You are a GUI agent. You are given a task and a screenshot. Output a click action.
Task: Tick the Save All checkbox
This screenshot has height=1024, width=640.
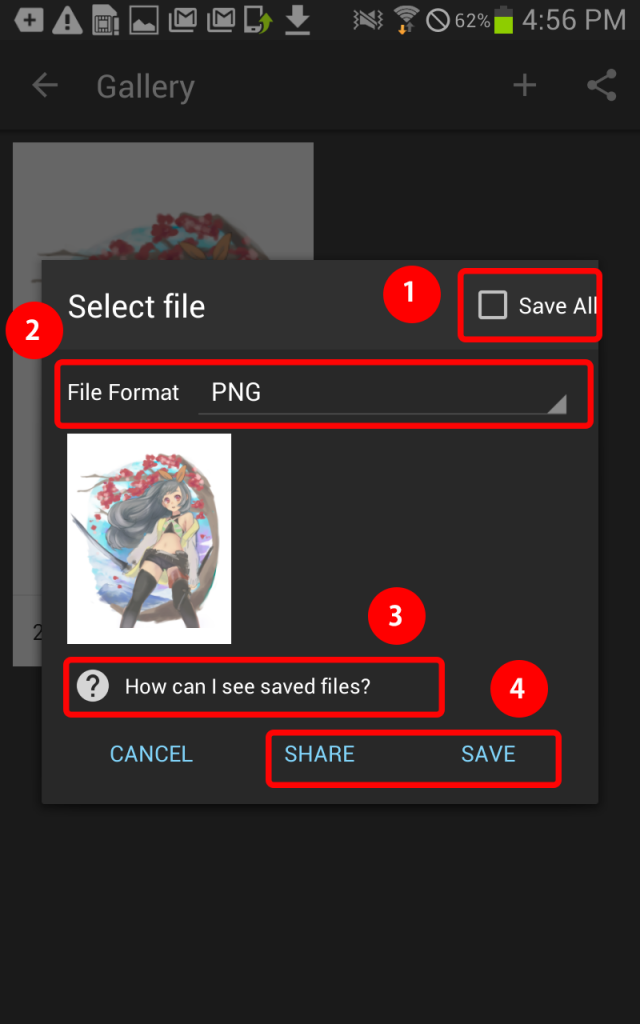[492, 305]
